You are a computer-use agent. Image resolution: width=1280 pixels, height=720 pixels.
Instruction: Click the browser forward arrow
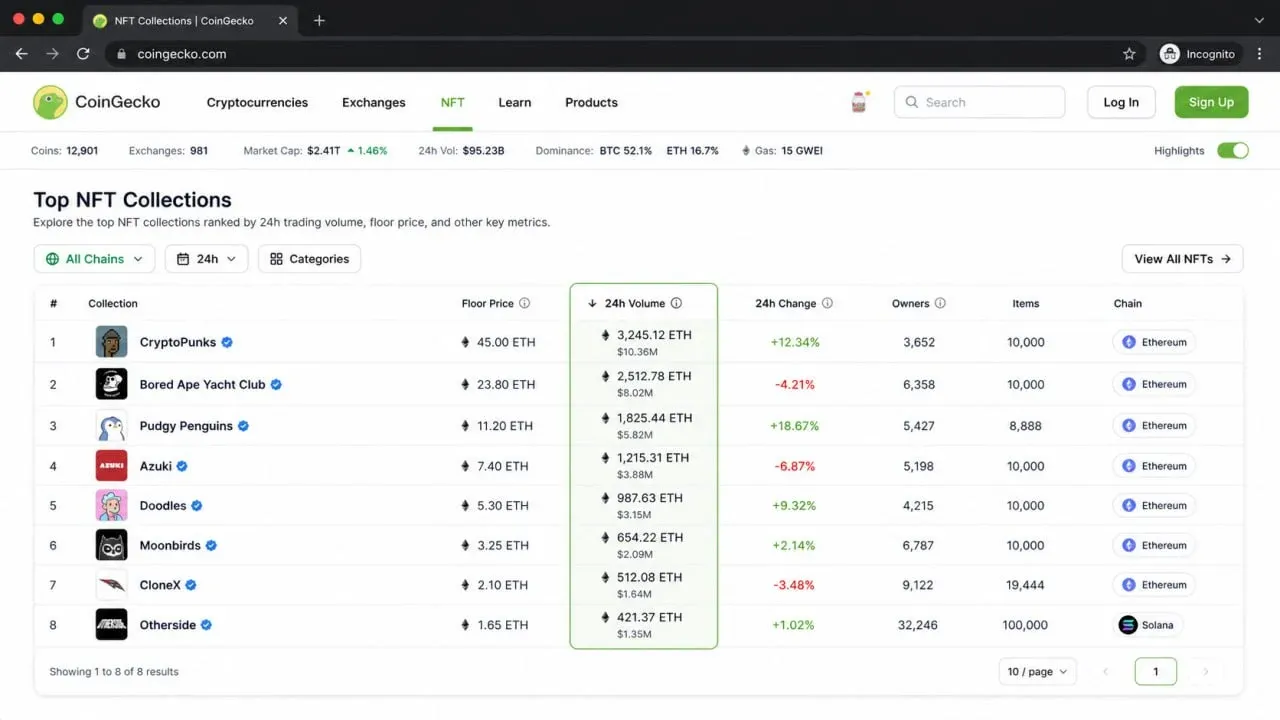point(52,54)
